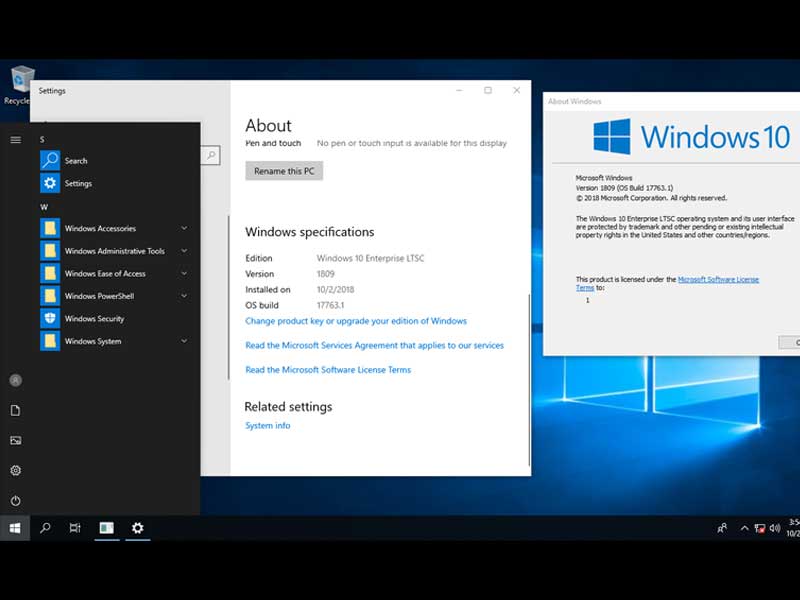Click the Power icon in Start menu
The image size is (800, 600).
pyautogui.click(x=15, y=500)
